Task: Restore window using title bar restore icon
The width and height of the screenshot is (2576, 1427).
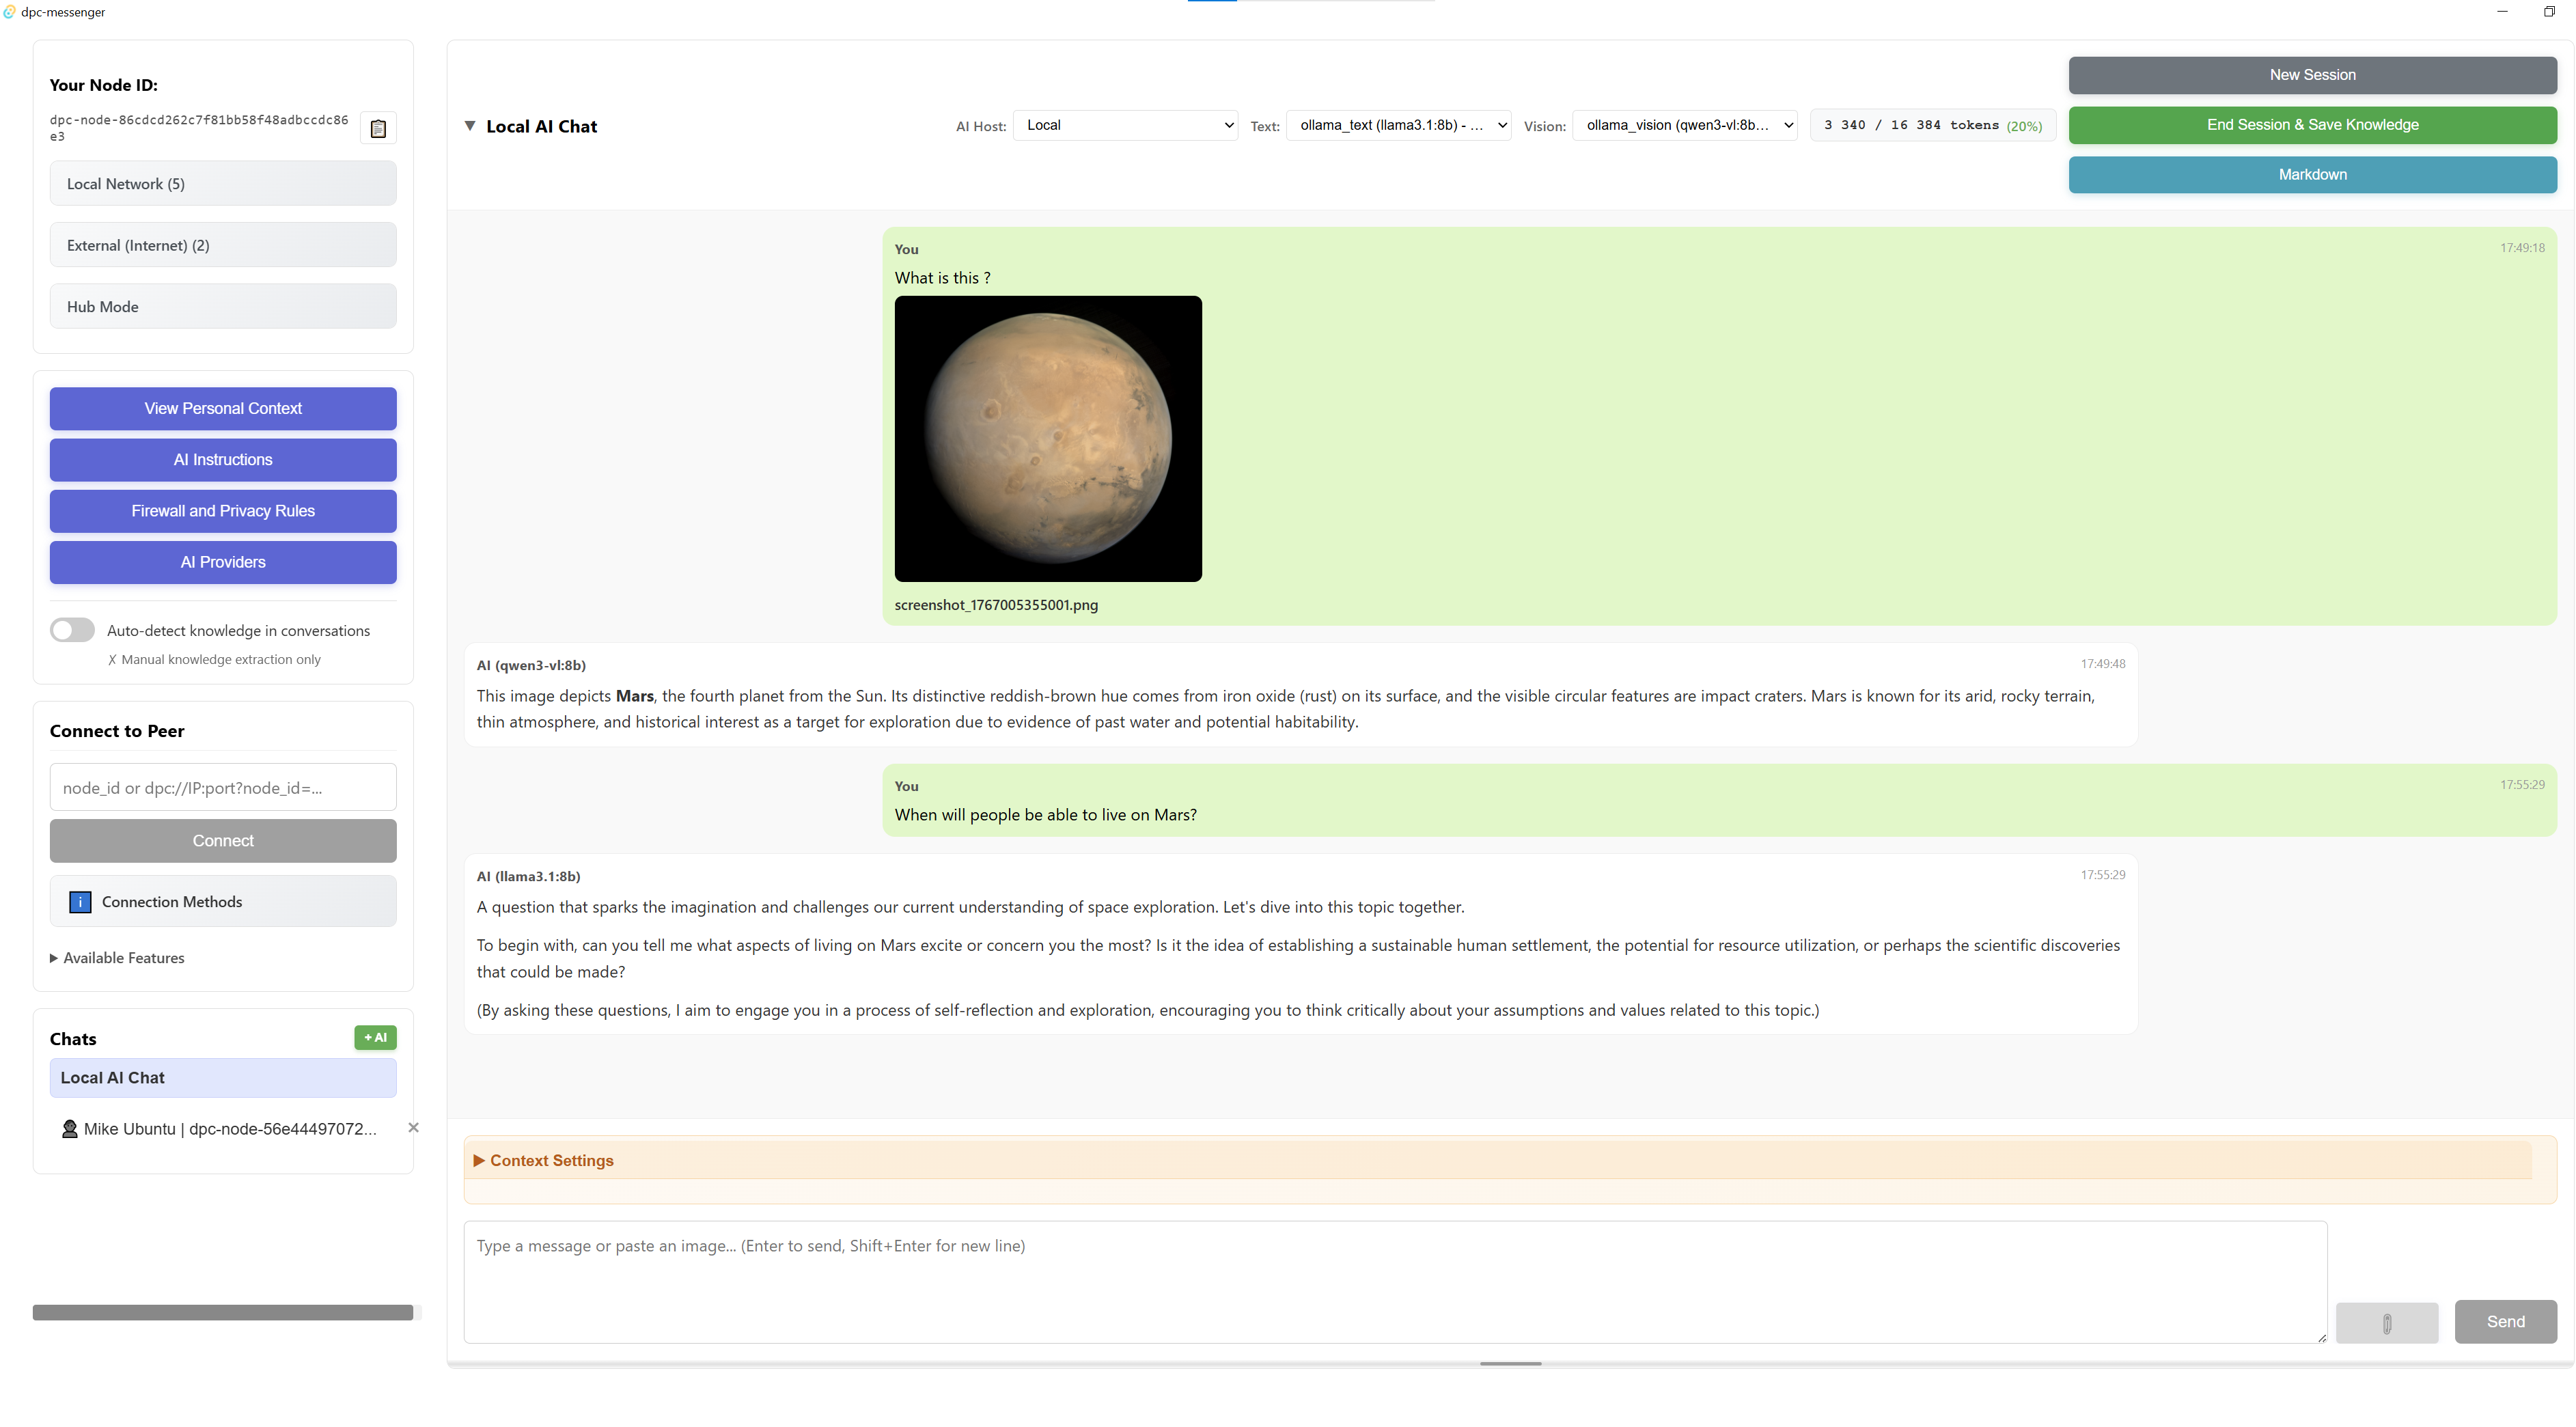Action: coord(2548,12)
